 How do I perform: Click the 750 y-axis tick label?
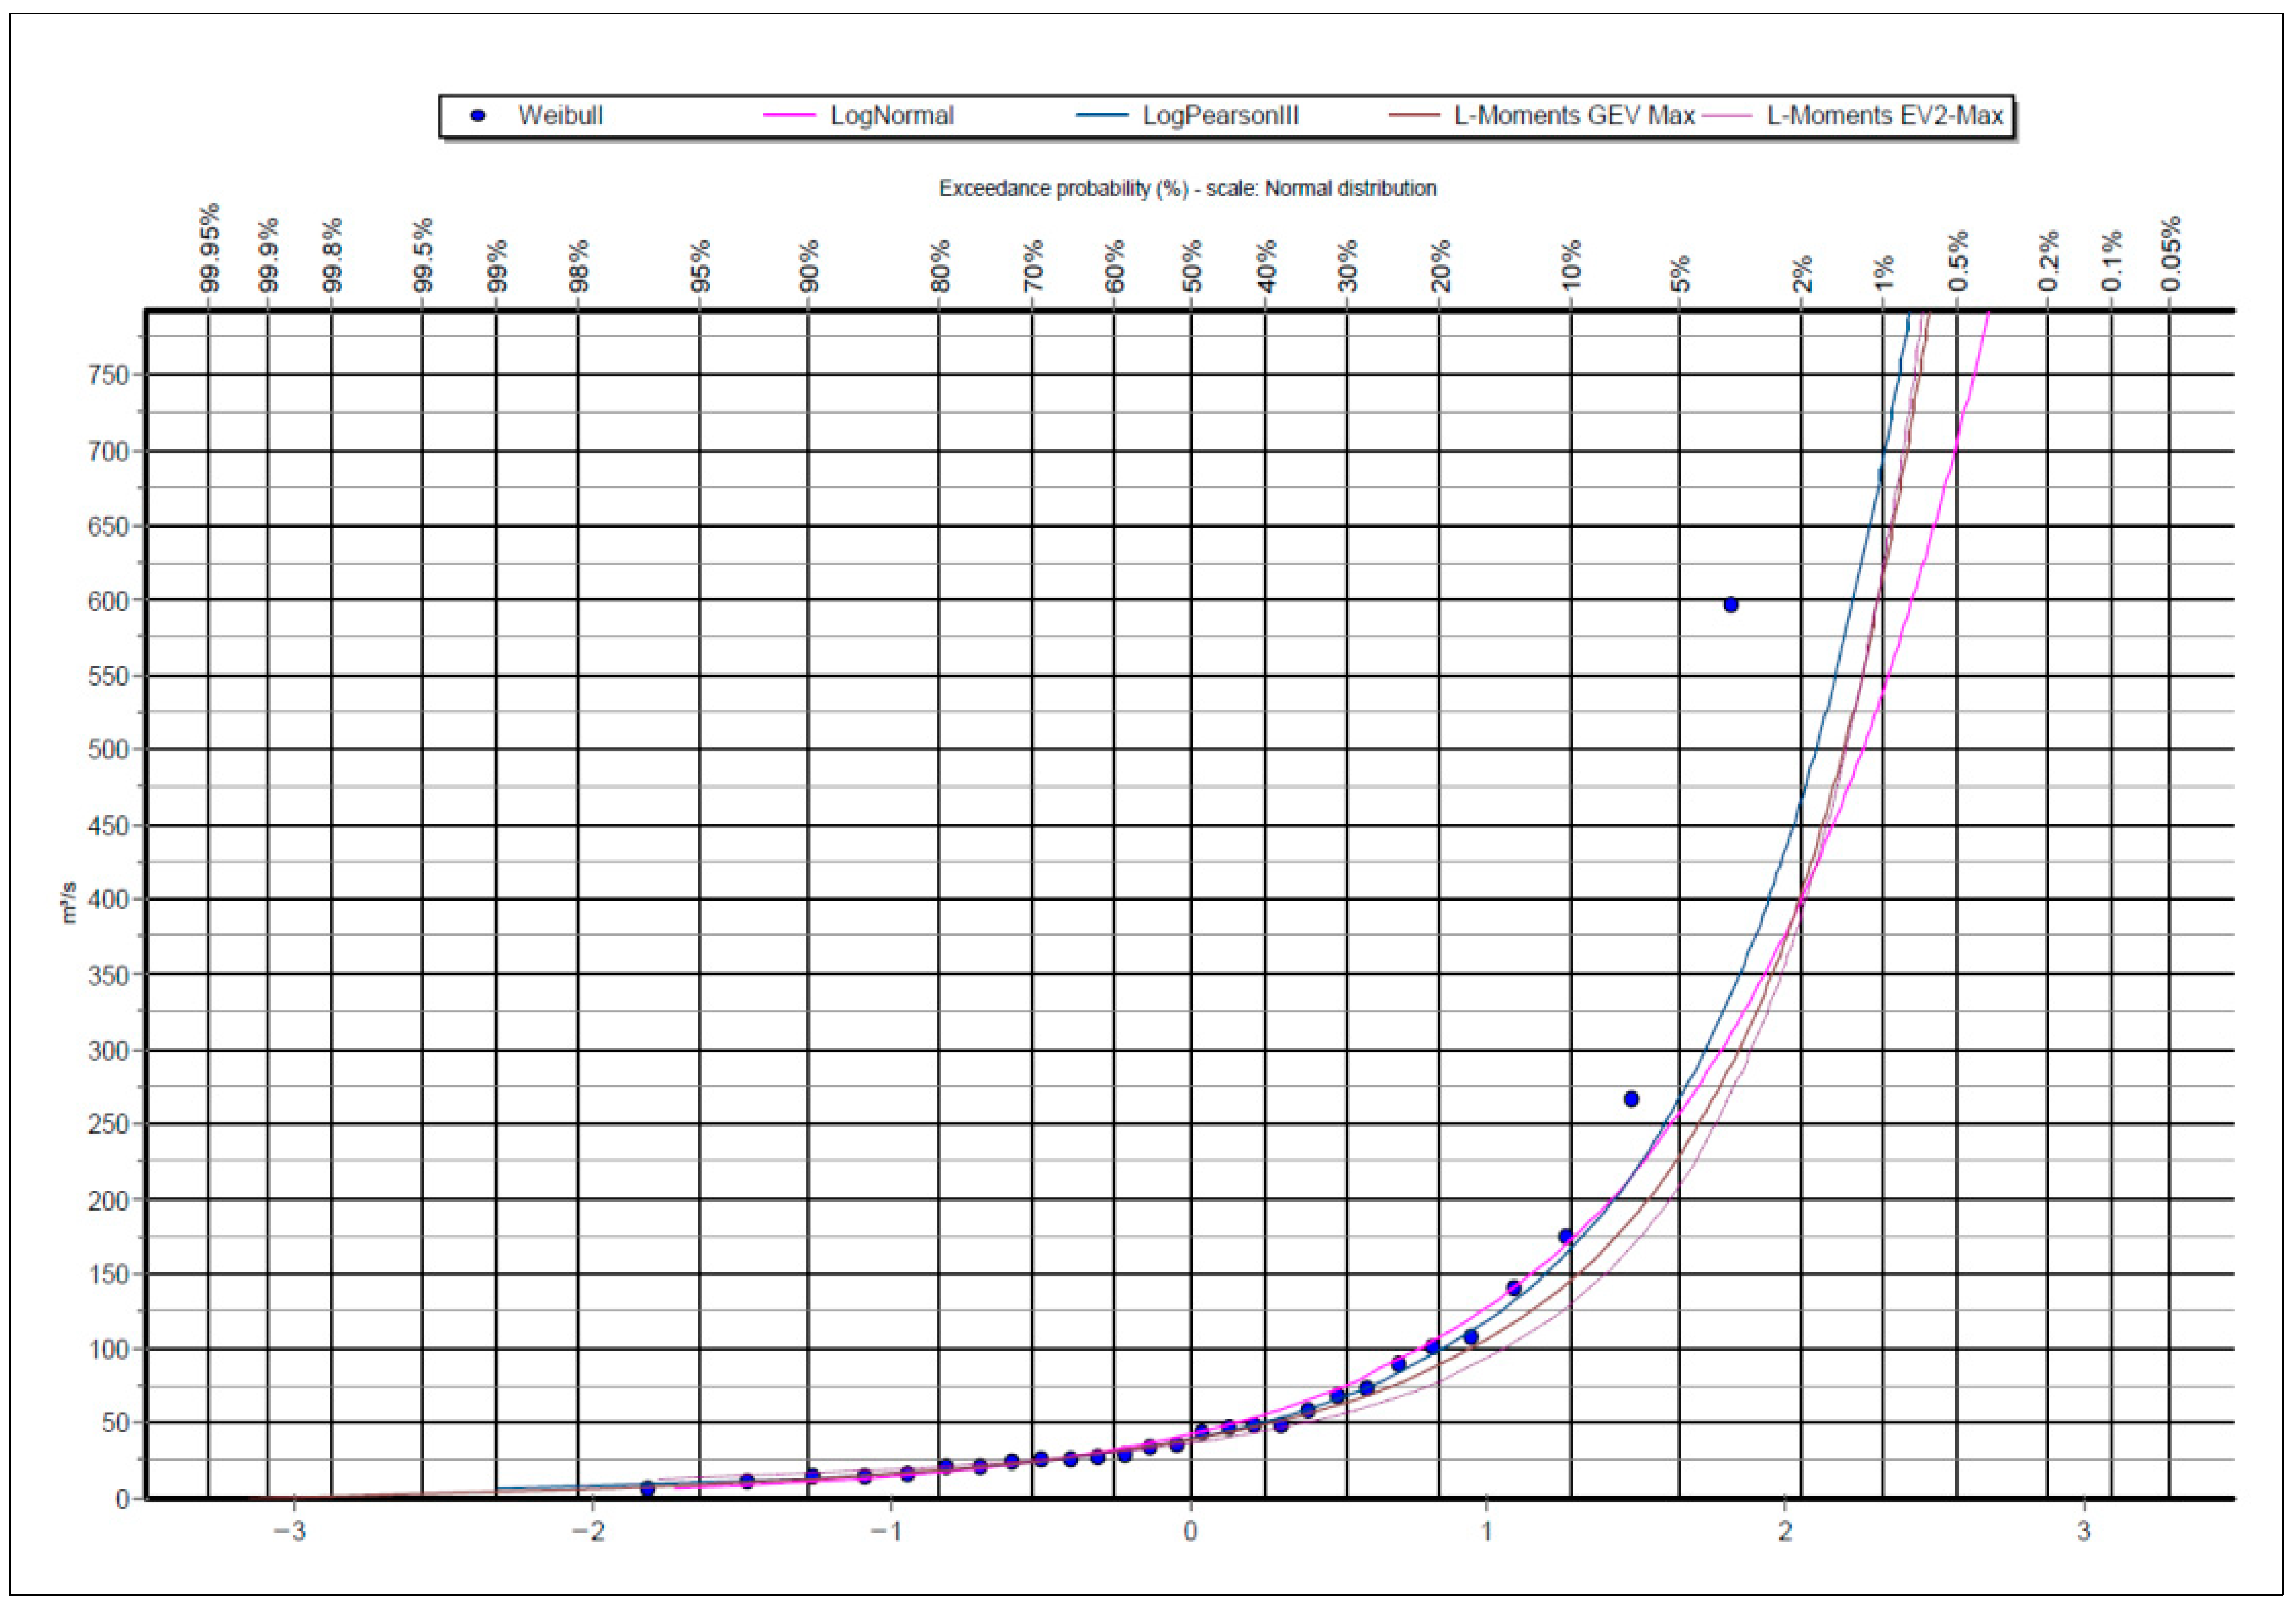[x=109, y=376]
